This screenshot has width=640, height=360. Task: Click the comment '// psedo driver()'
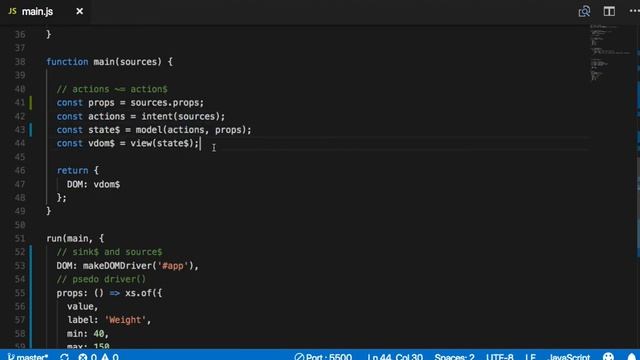[x=101, y=279]
